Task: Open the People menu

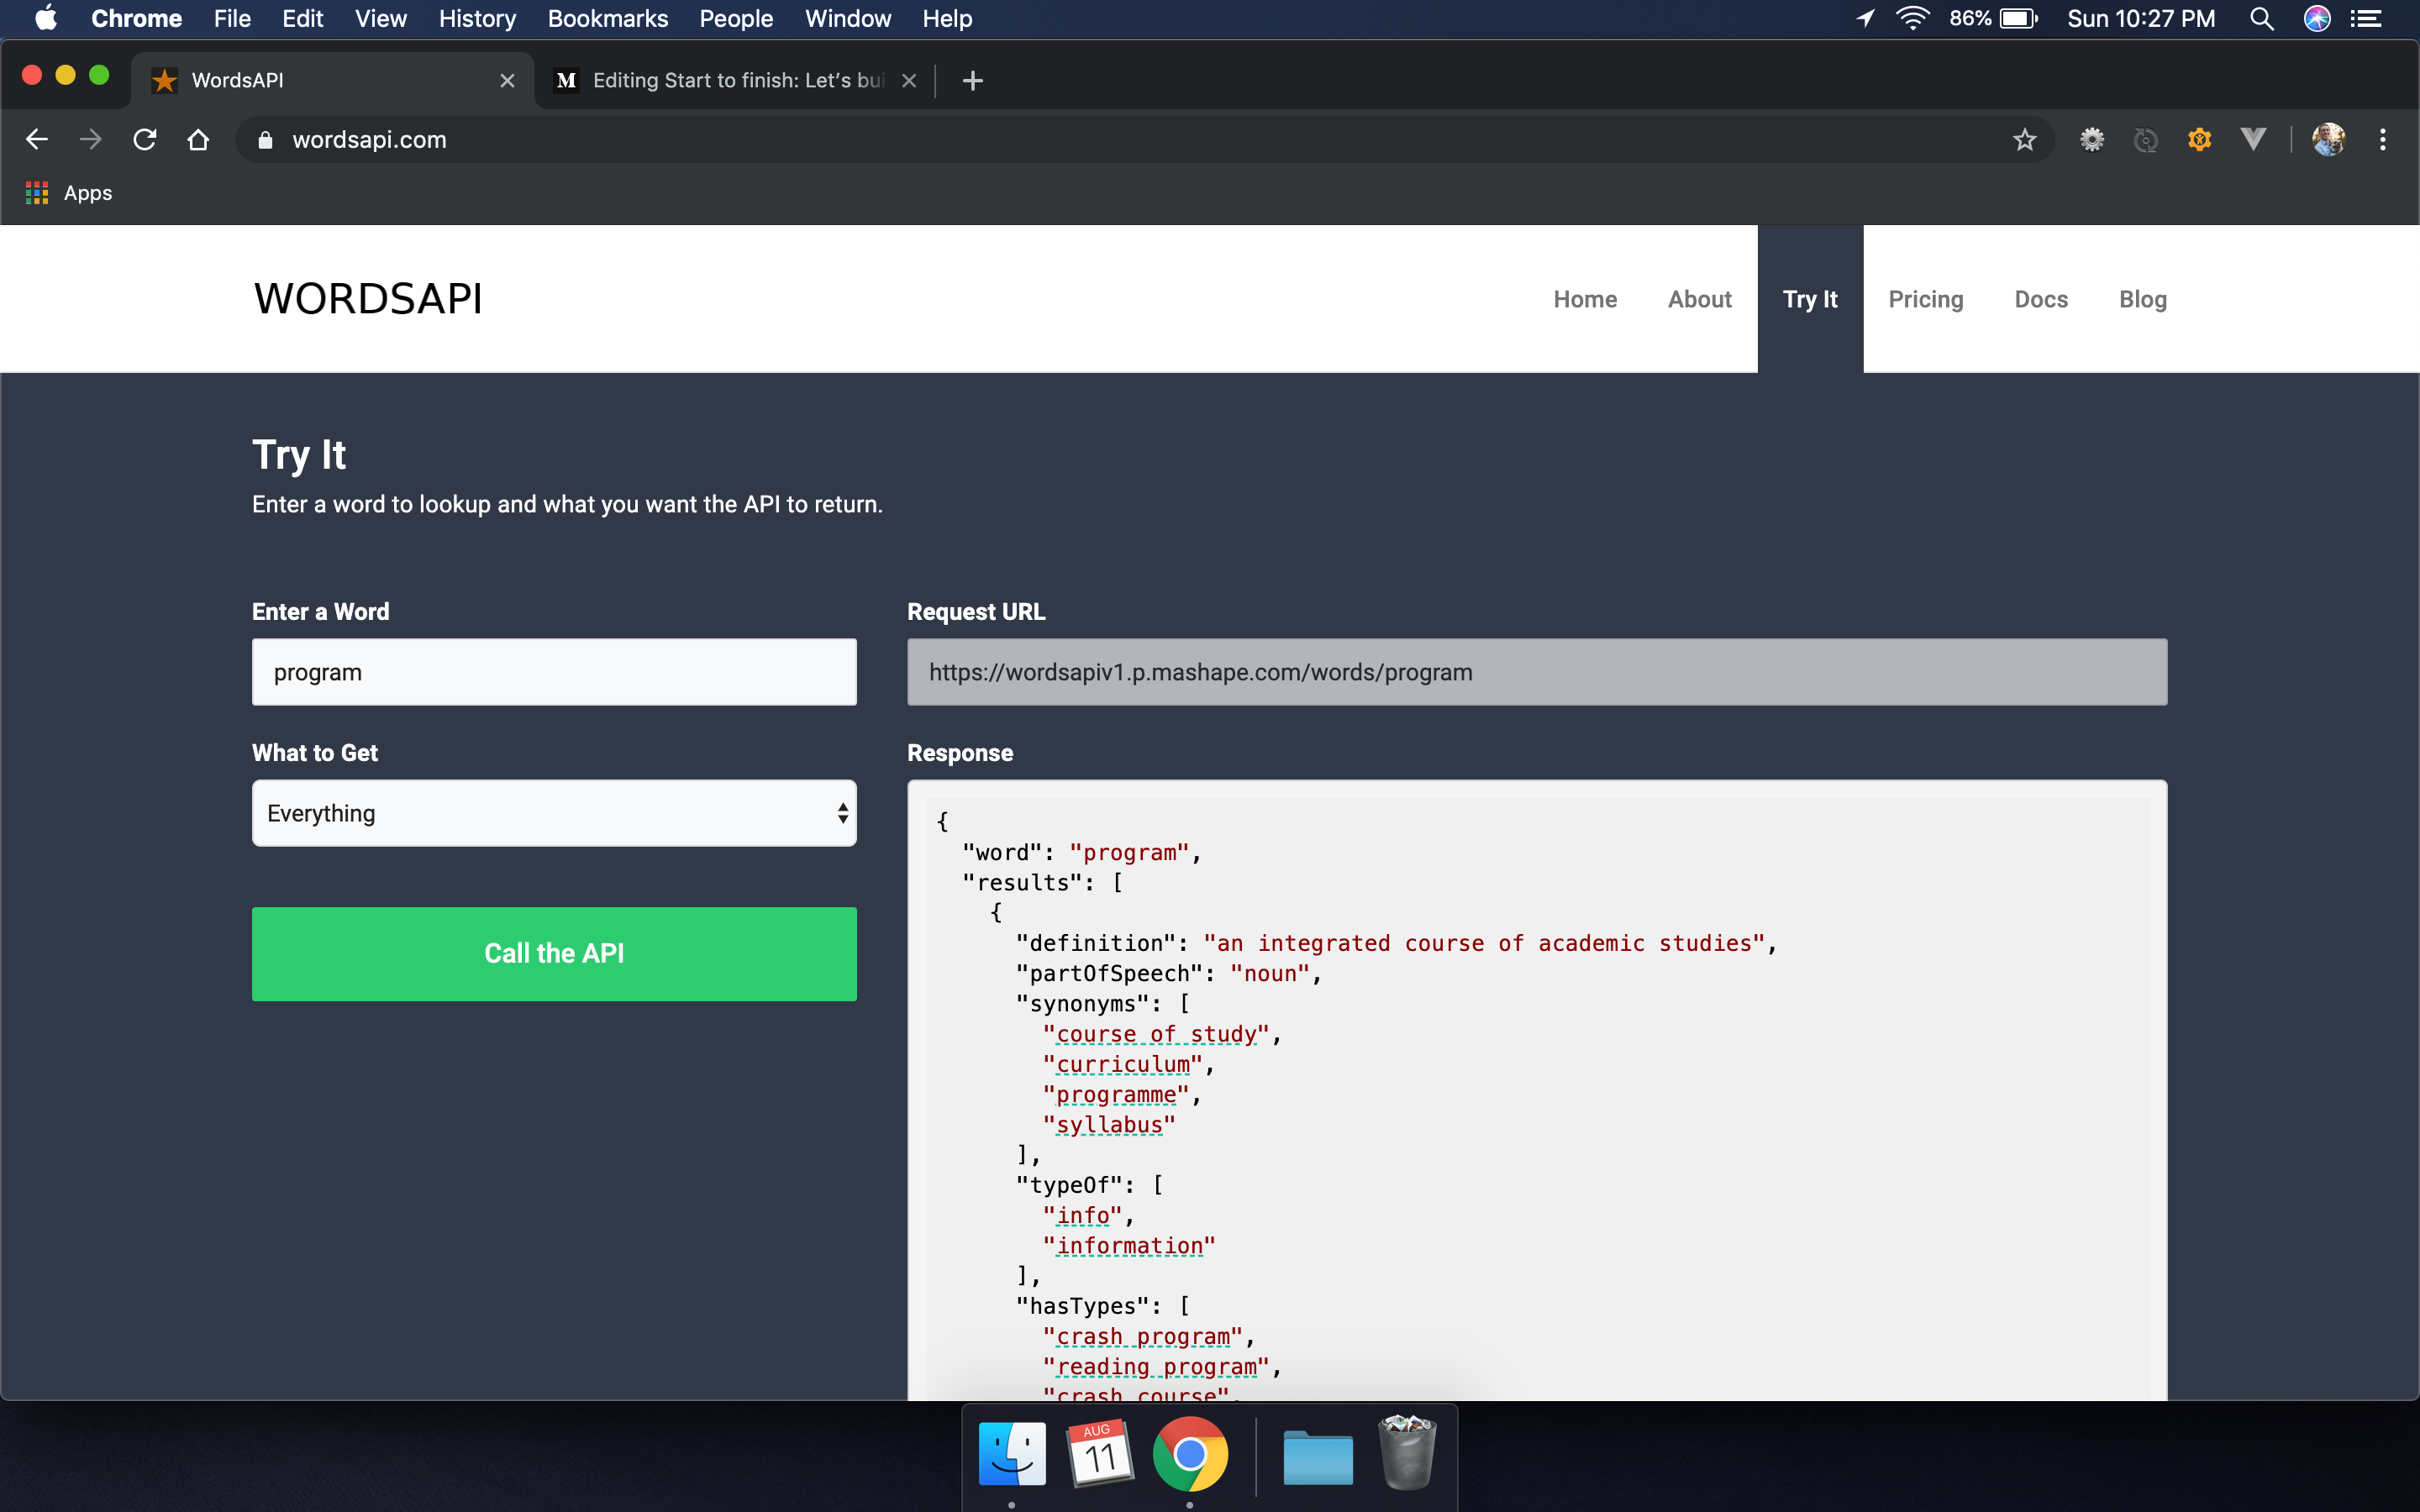Action: coord(736,18)
